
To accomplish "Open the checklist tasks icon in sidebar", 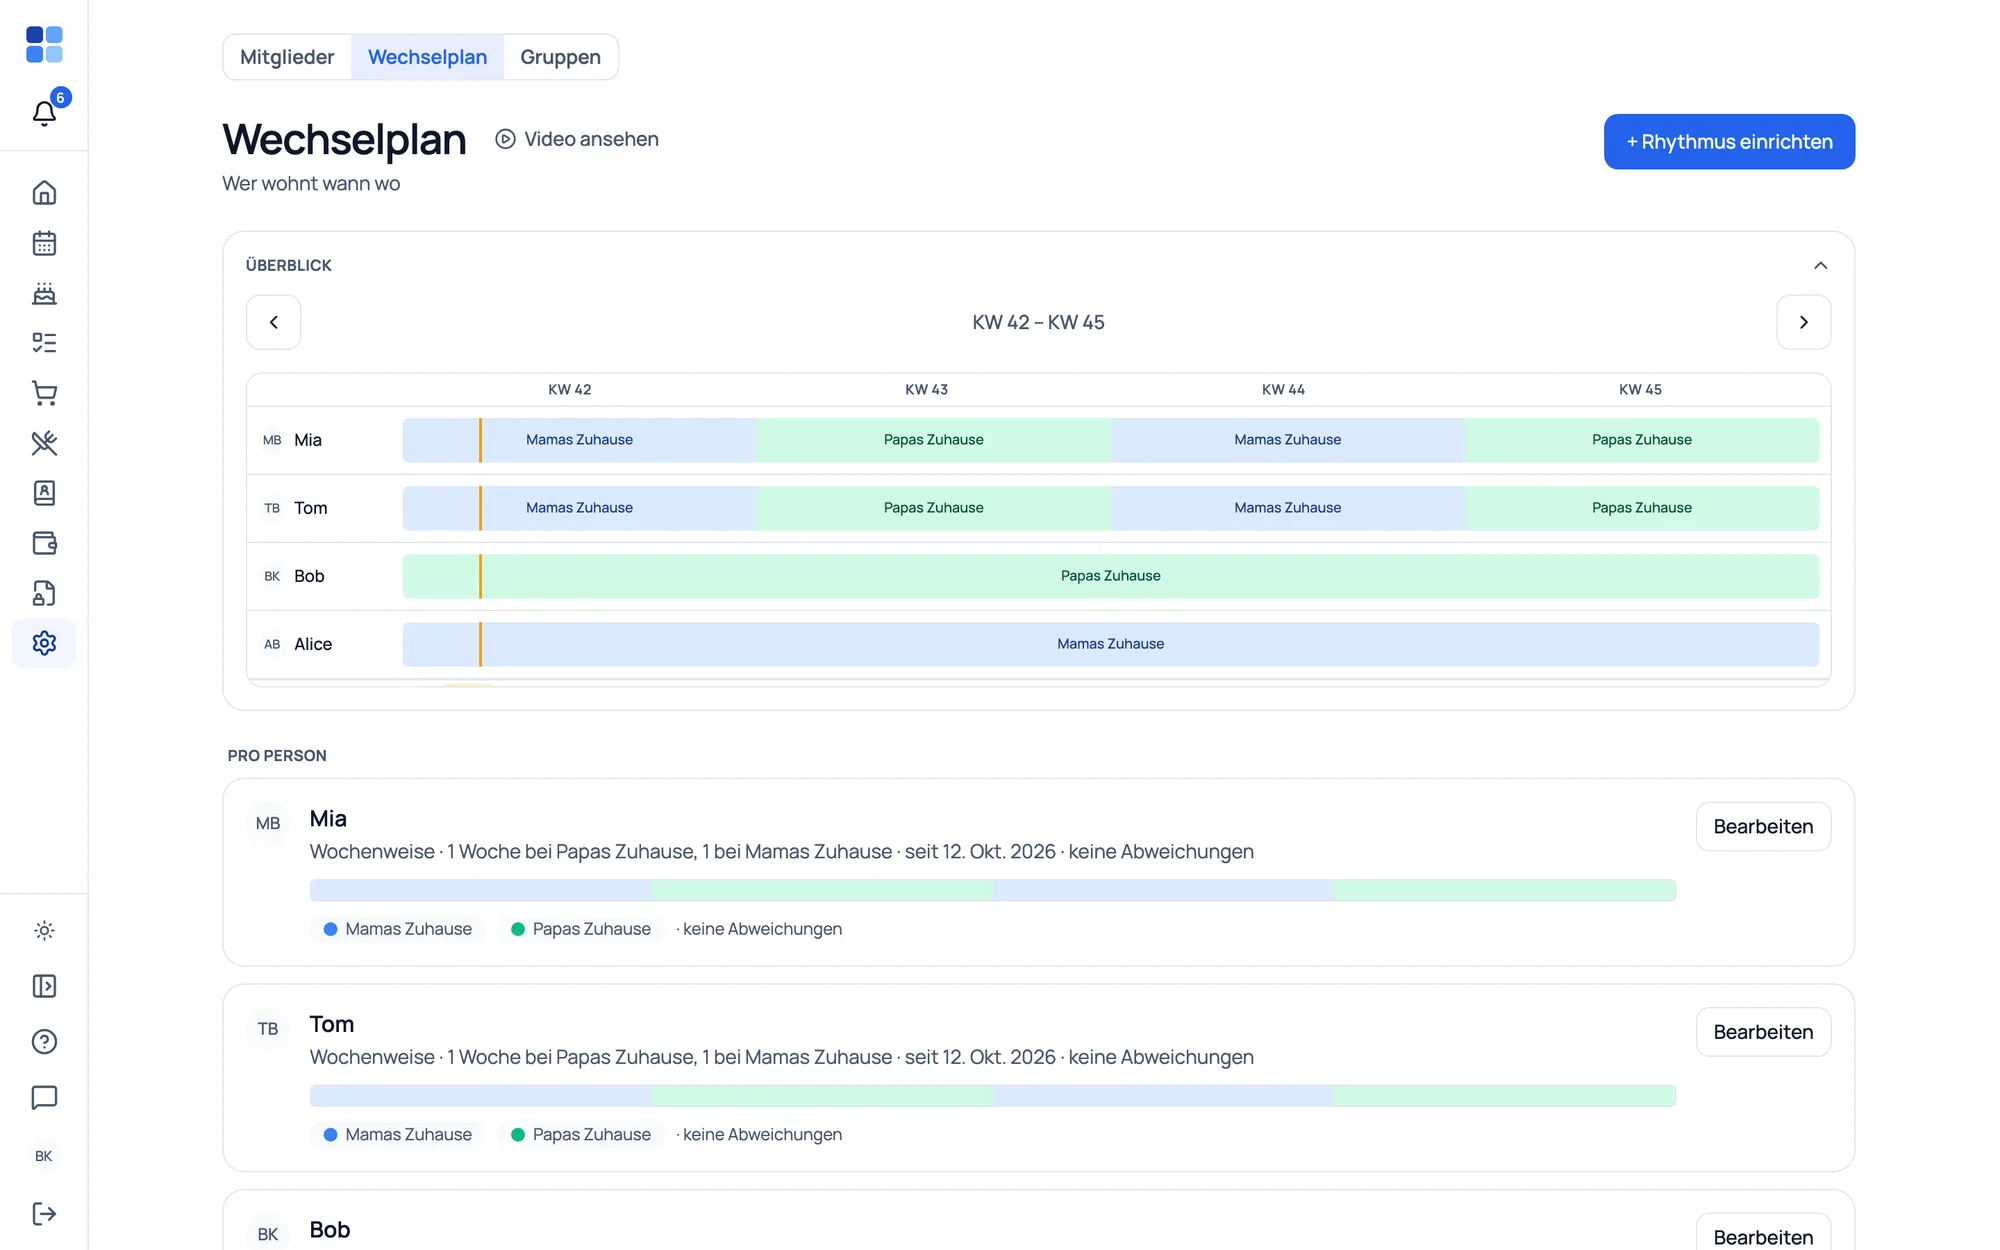I will pos(44,343).
